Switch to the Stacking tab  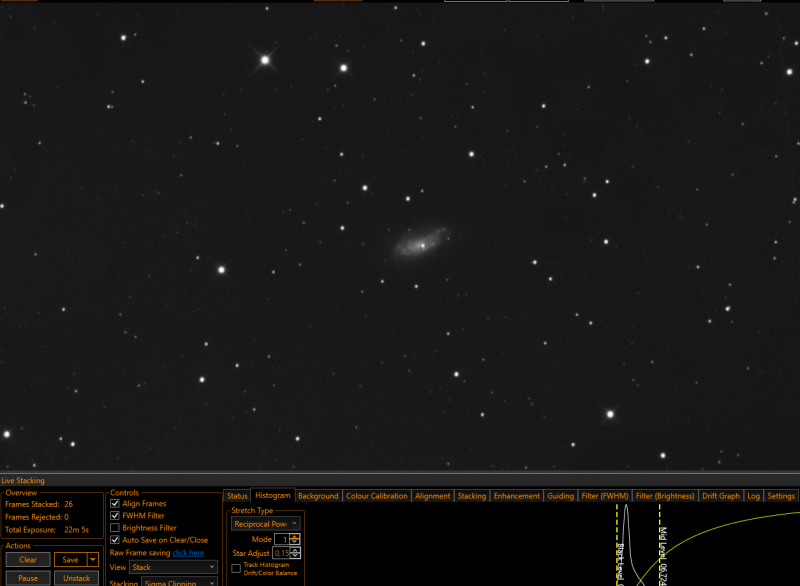(x=471, y=496)
